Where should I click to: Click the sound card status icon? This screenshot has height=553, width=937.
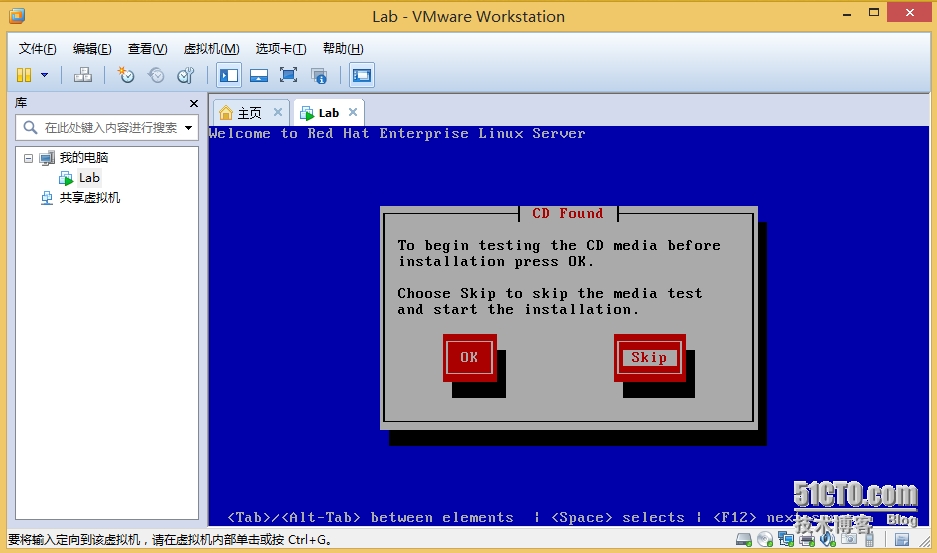coord(828,540)
